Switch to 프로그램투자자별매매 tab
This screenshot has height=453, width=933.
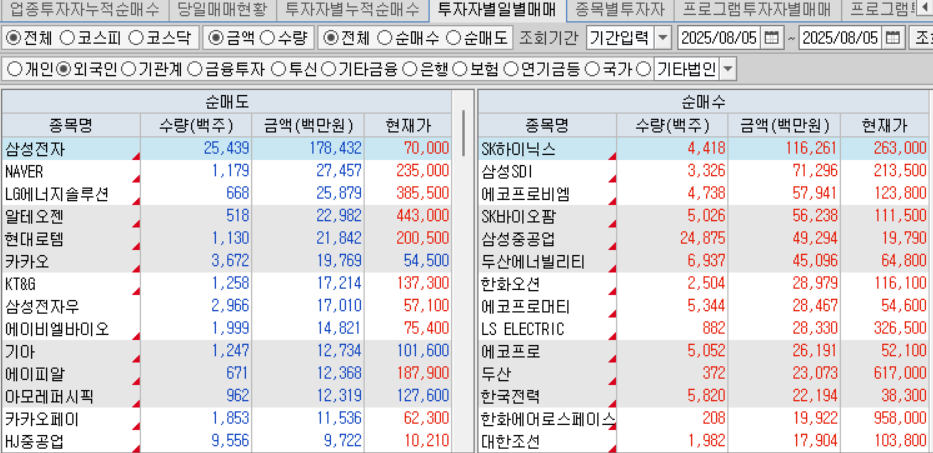(757, 9)
